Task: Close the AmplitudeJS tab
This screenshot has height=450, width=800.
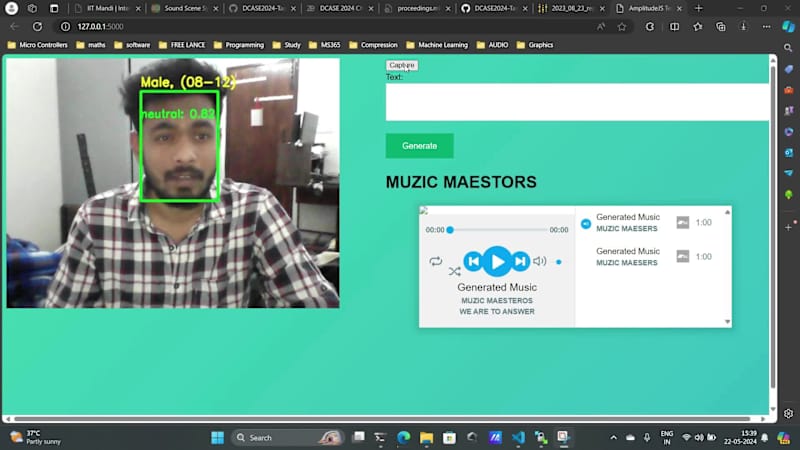Action: pos(679,9)
